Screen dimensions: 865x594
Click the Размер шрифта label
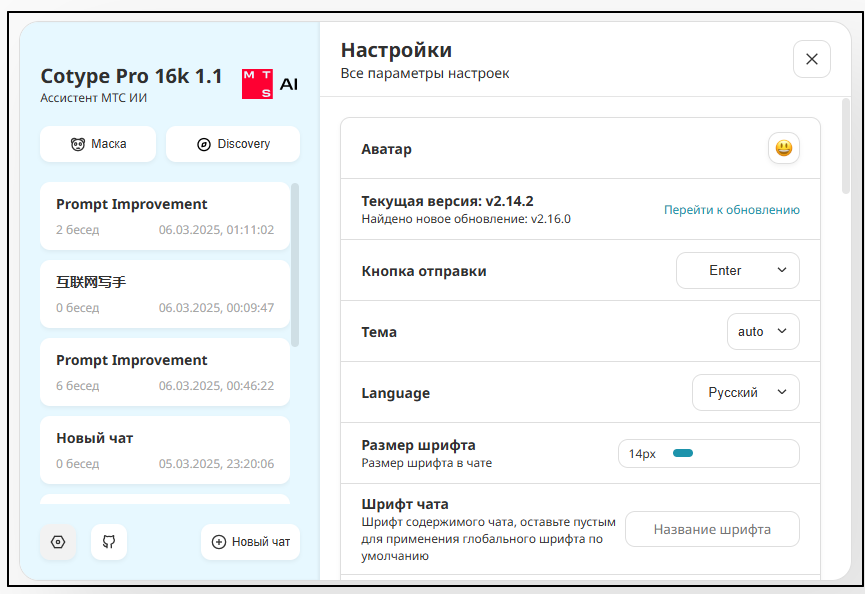click(418, 445)
